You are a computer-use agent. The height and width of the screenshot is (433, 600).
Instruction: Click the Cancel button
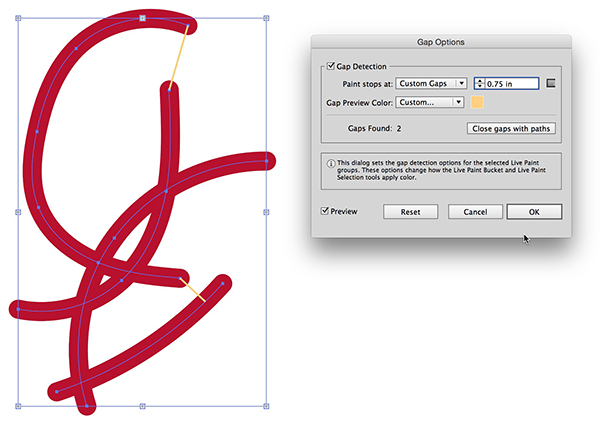(475, 212)
